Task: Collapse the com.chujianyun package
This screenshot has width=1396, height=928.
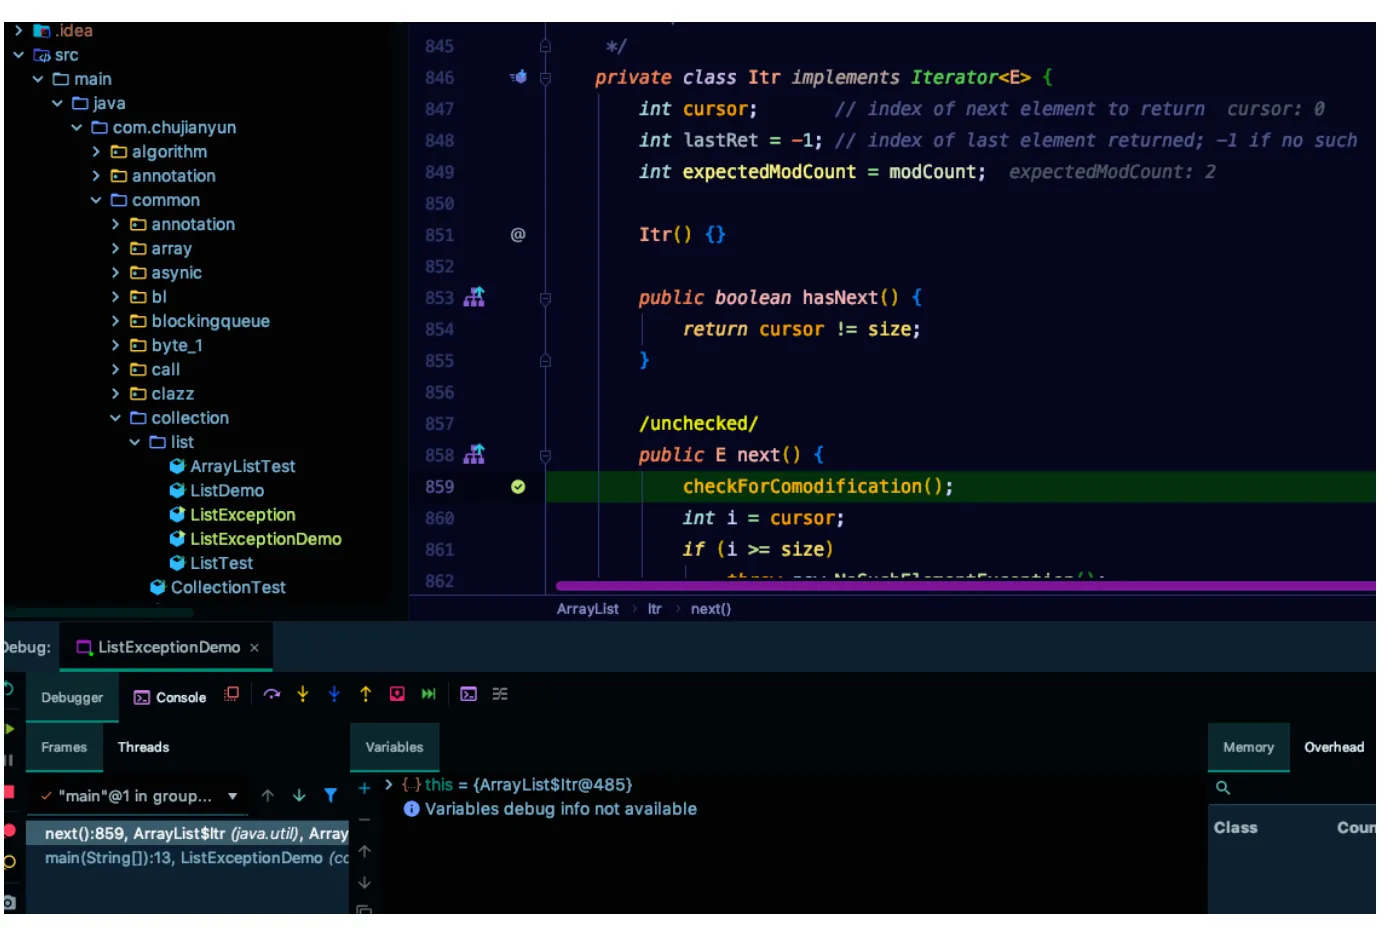Action: pos(77,128)
